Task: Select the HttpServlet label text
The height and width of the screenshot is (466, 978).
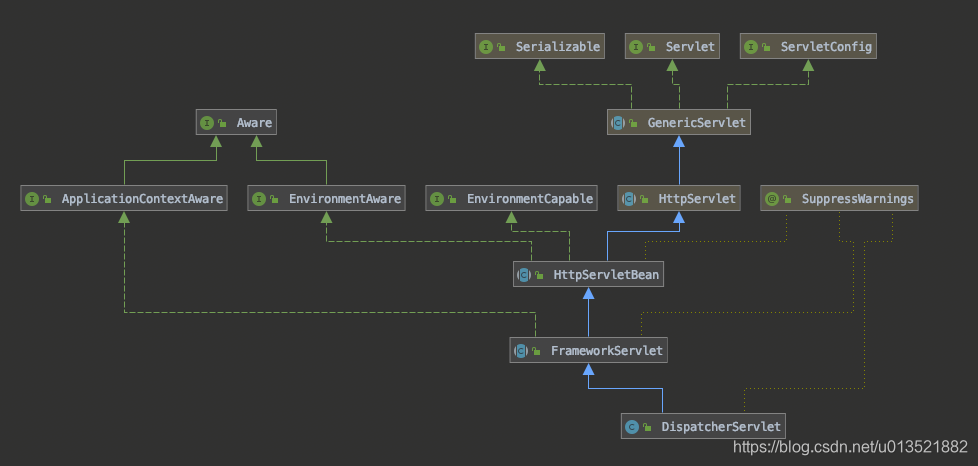Action: pos(697,199)
